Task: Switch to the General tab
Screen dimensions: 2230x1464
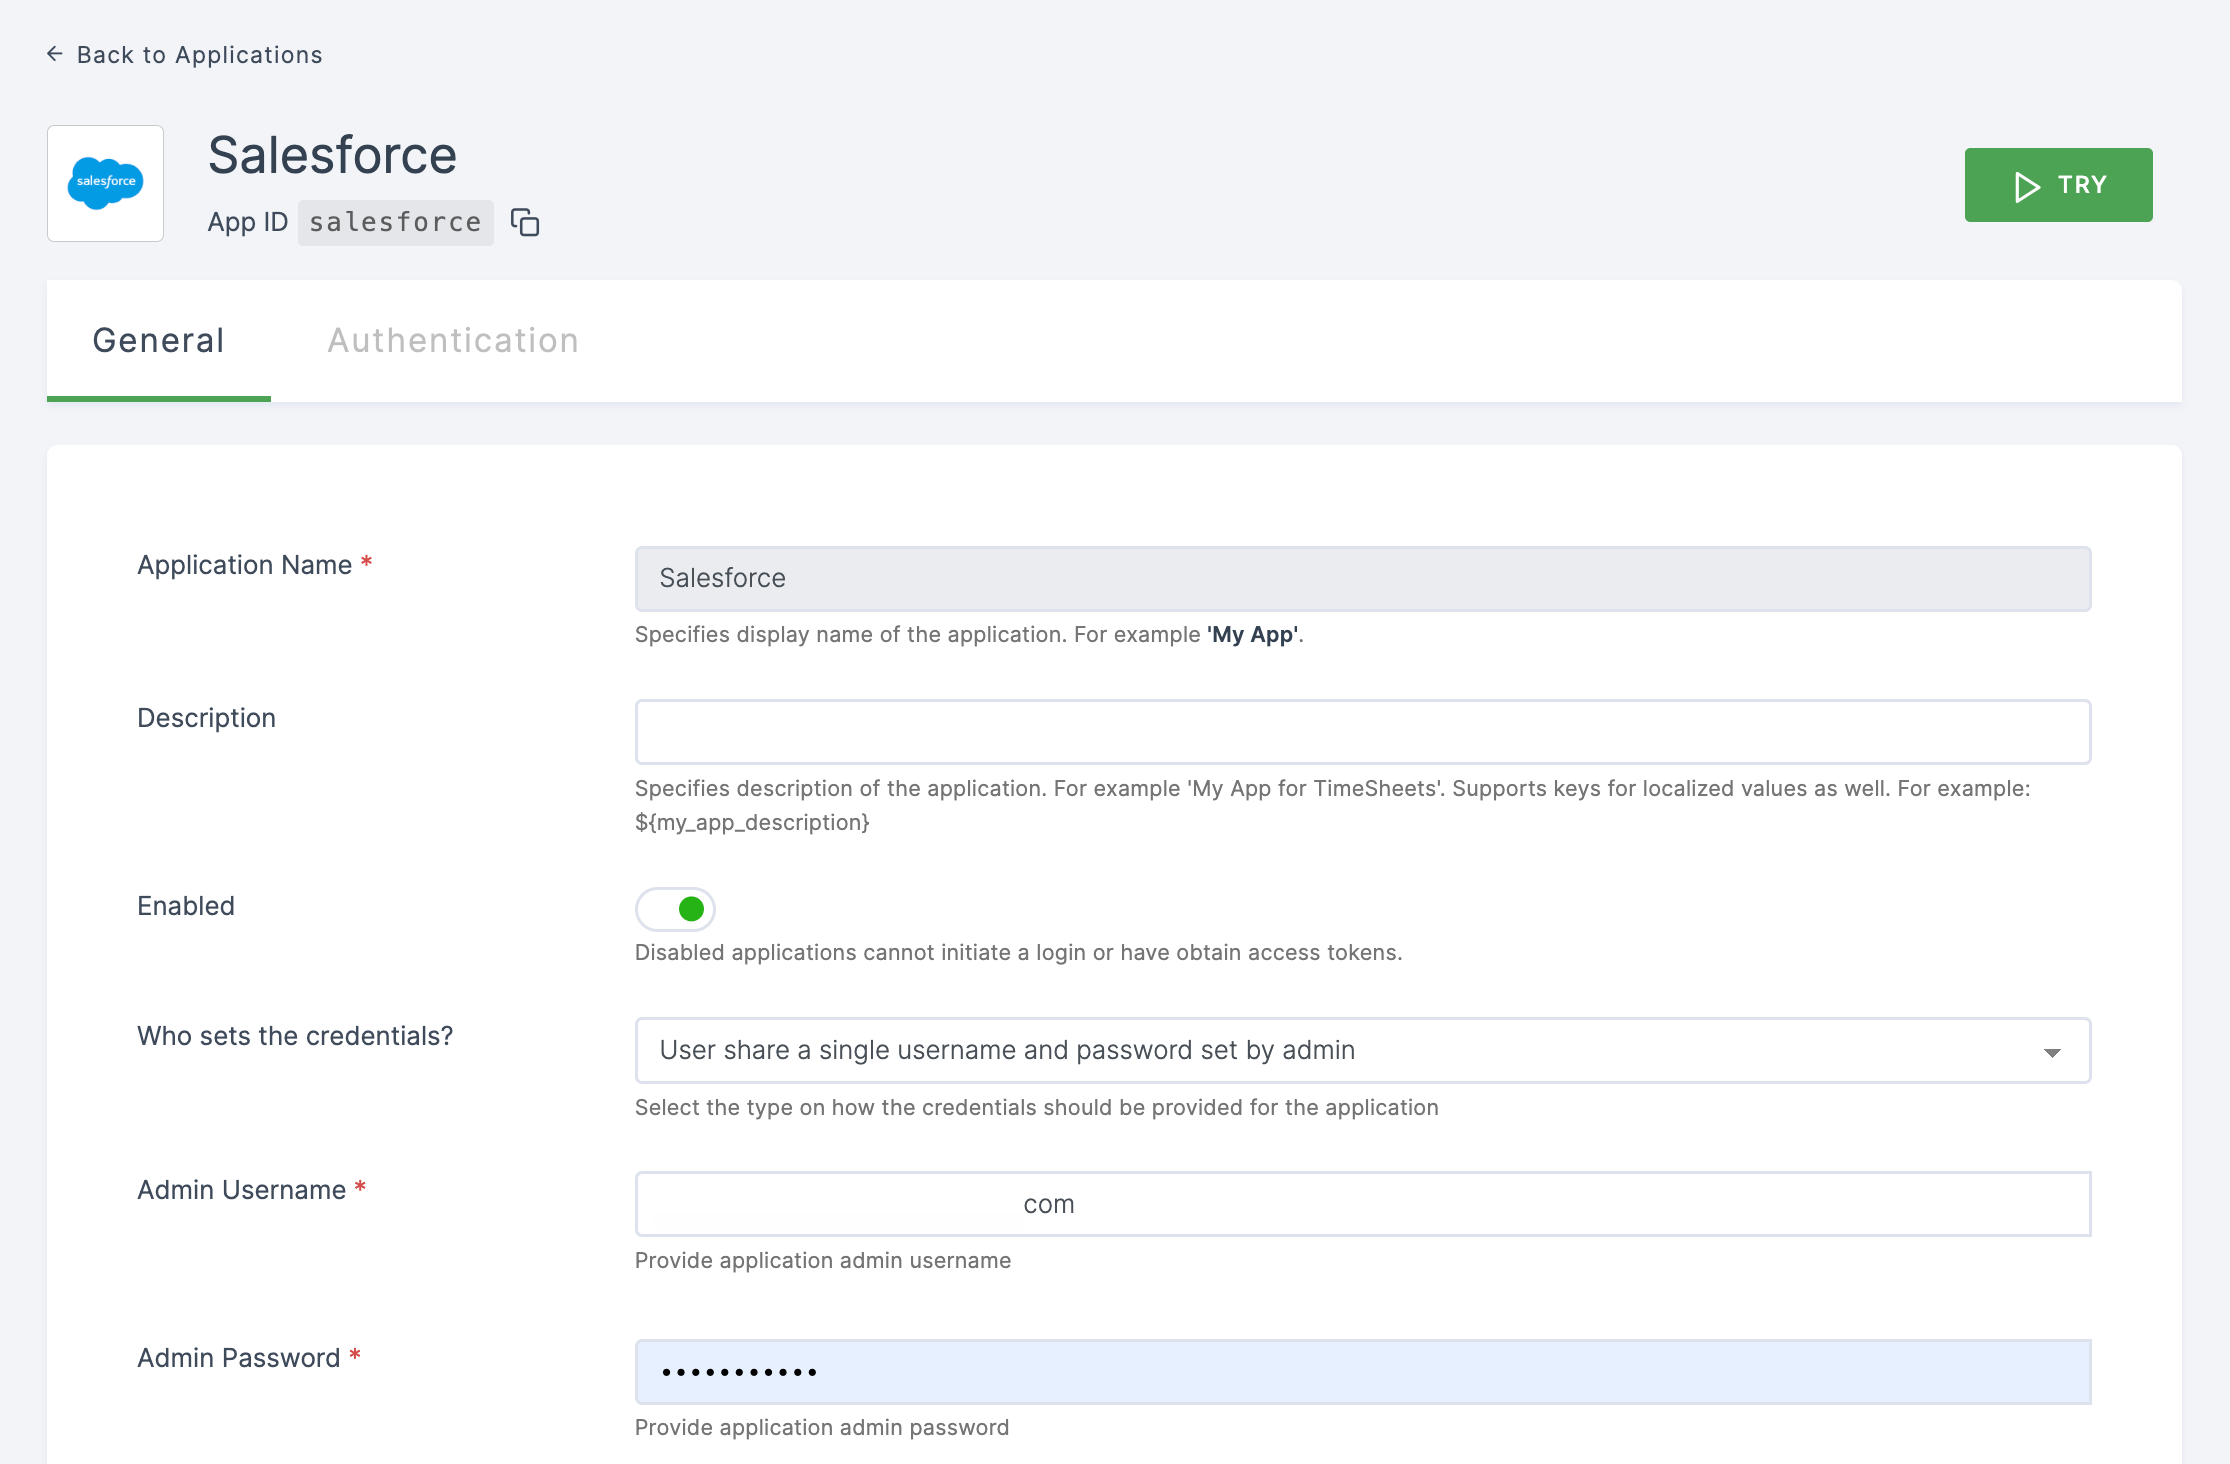Action: tap(158, 341)
